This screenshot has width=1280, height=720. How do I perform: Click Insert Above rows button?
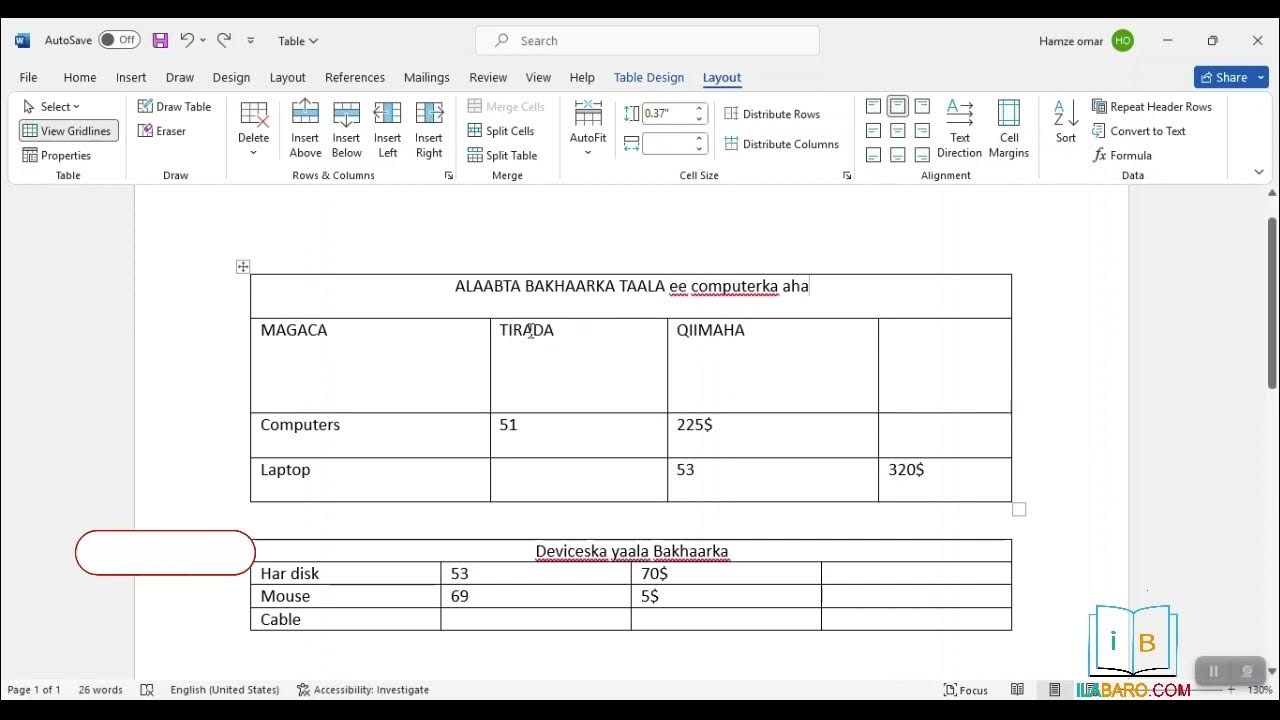tap(305, 130)
